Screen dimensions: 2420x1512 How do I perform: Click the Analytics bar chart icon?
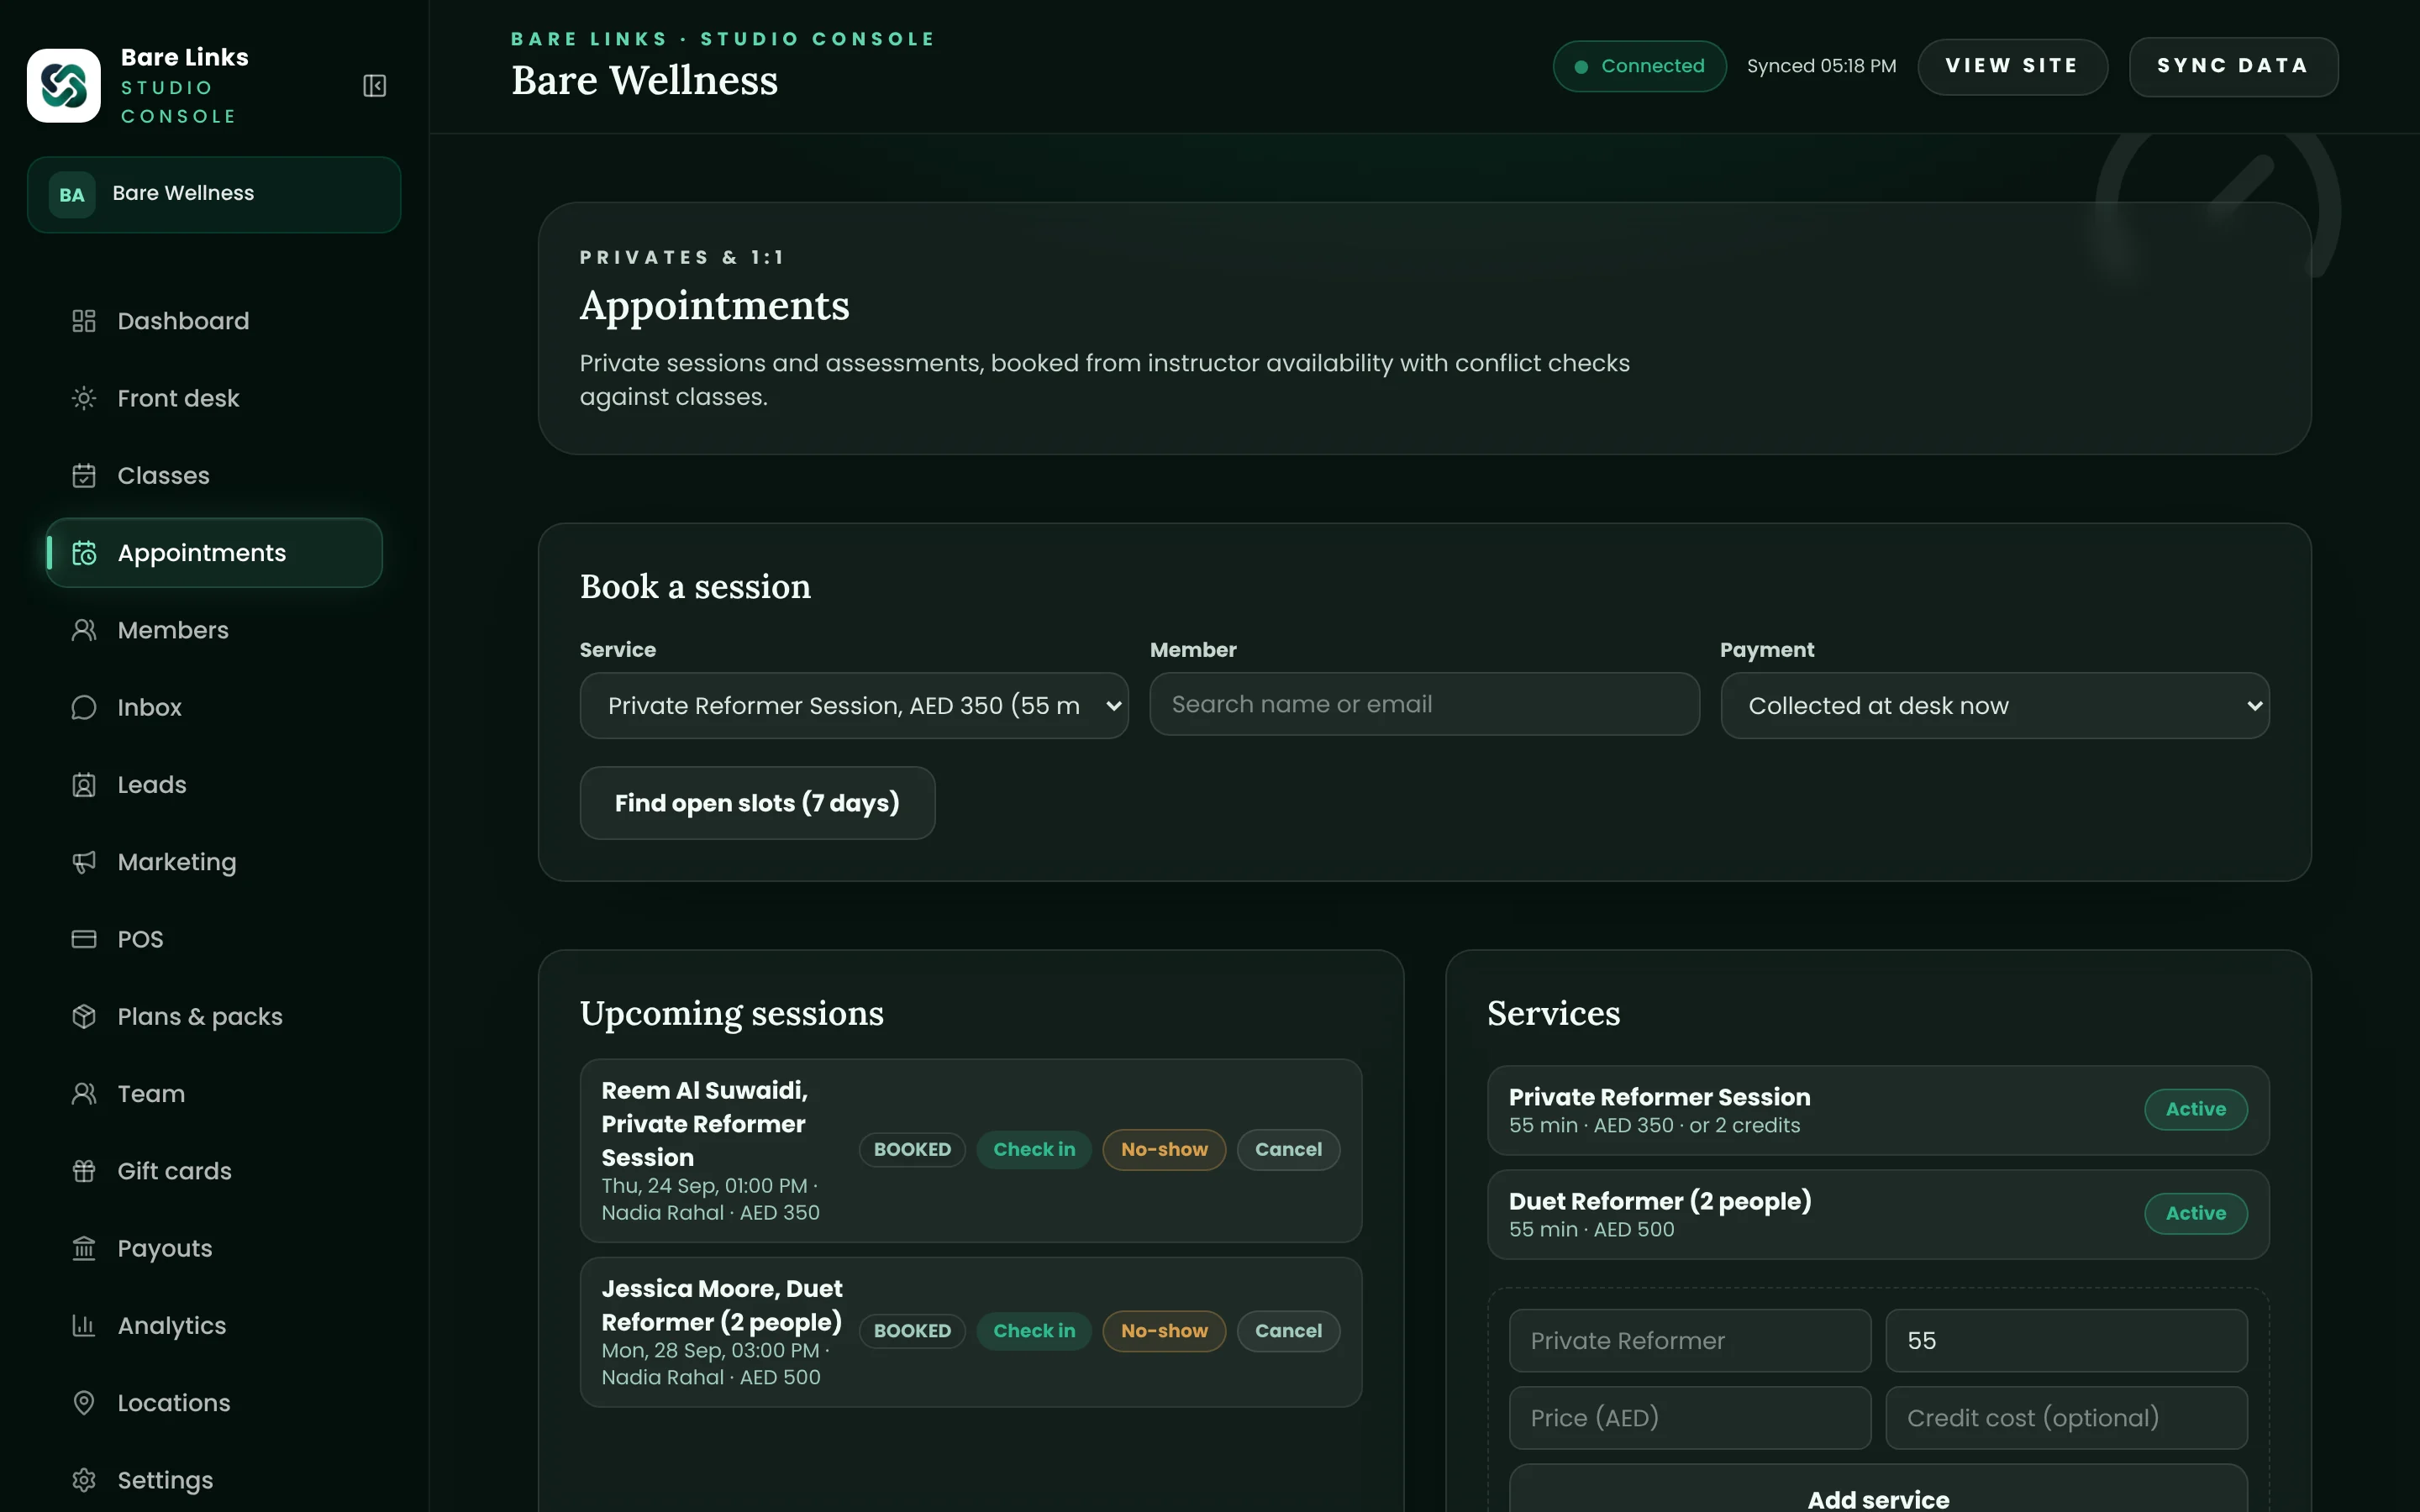tap(84, 1326)
